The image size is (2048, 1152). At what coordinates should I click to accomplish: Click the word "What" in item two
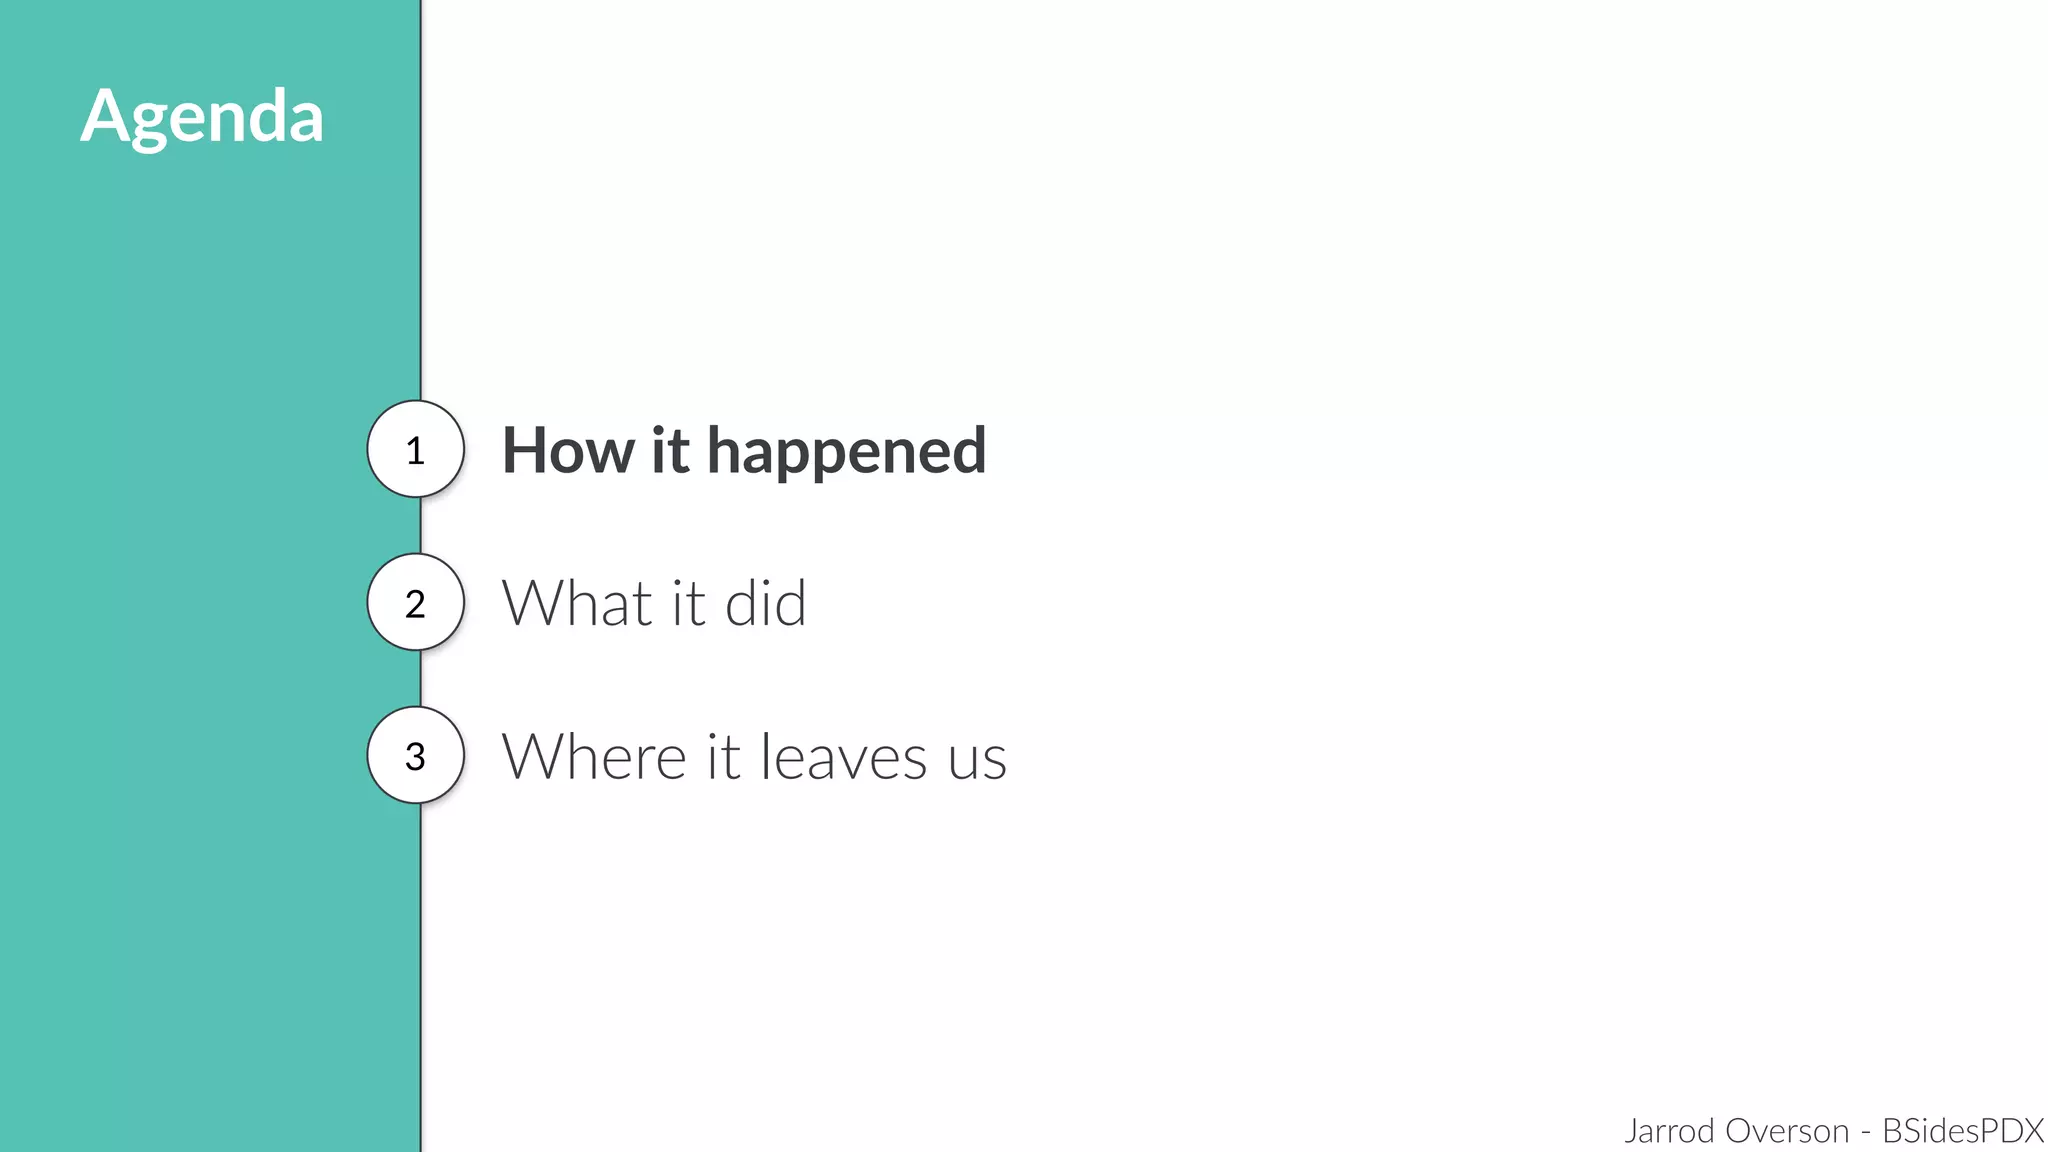tap(577, 603)
